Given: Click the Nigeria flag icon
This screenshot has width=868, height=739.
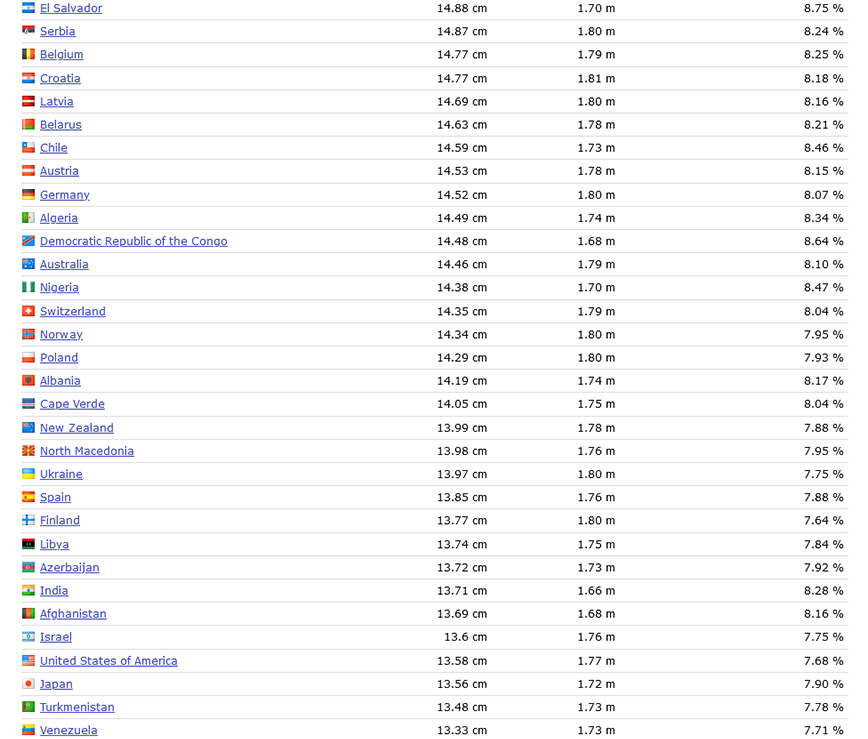Looking at the screenshot, I should tap(28, 288).
